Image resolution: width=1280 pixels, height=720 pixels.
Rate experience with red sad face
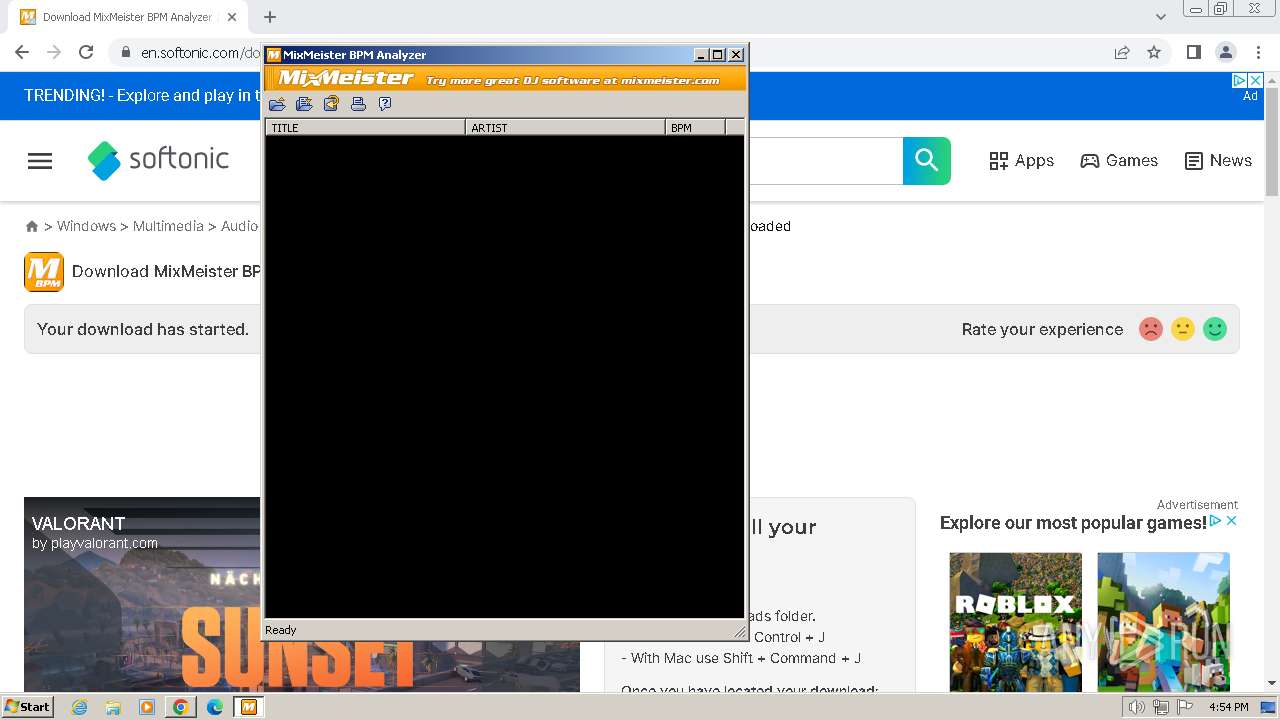point(1151,329)
